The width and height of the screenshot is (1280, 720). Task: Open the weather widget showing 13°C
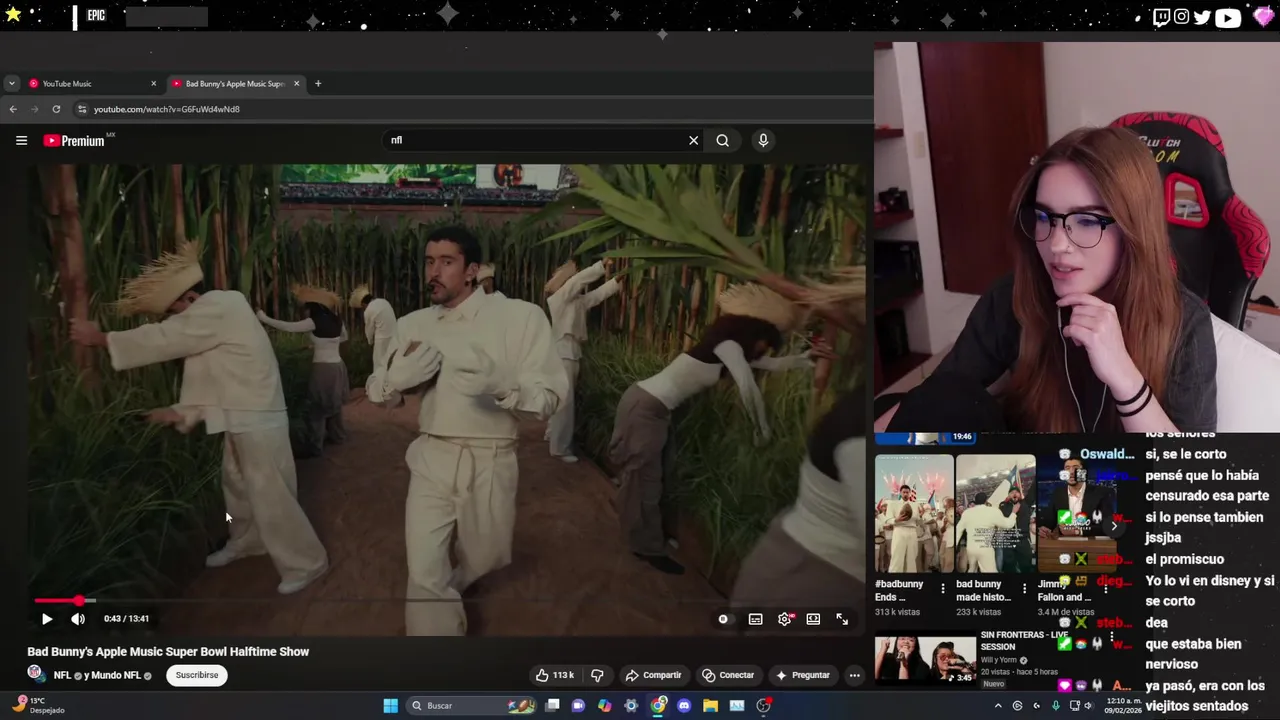38,706
